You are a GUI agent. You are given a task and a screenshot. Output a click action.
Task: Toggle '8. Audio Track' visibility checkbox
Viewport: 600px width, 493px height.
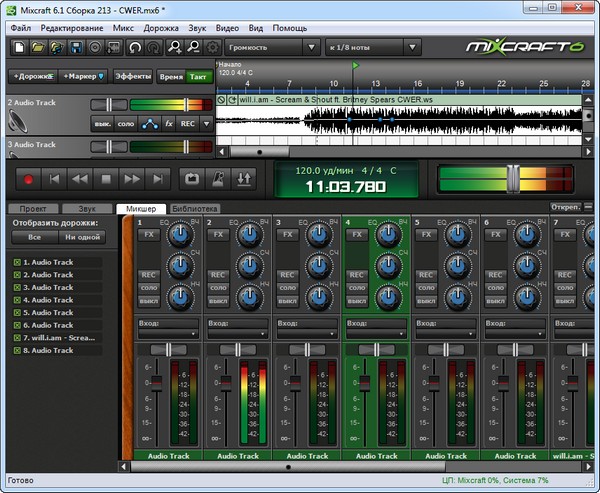17,351
